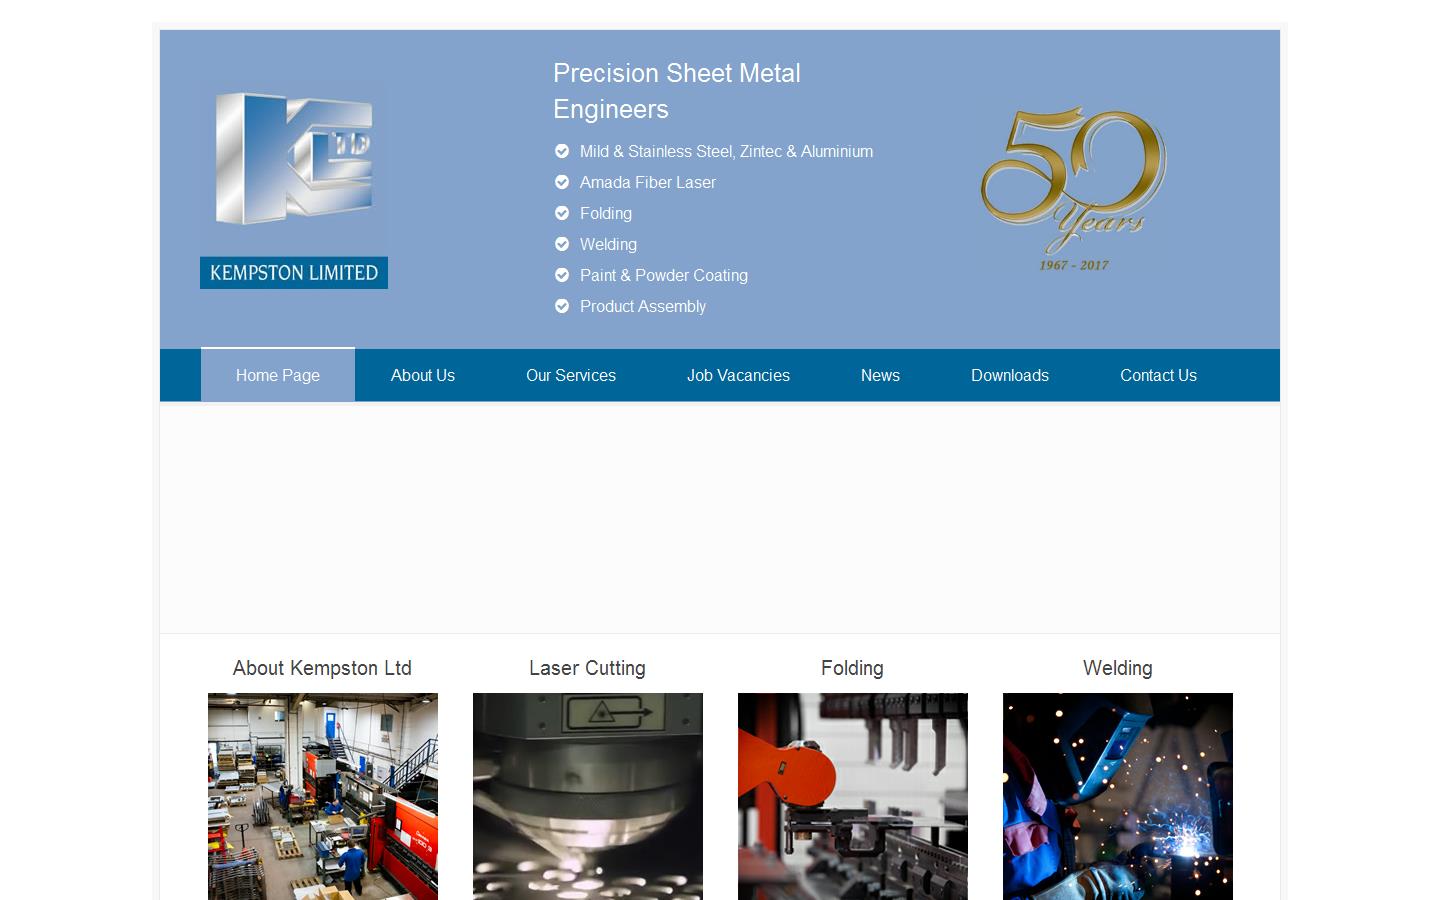Click the checkmark icon beside Folding

(x=562, y=213)
